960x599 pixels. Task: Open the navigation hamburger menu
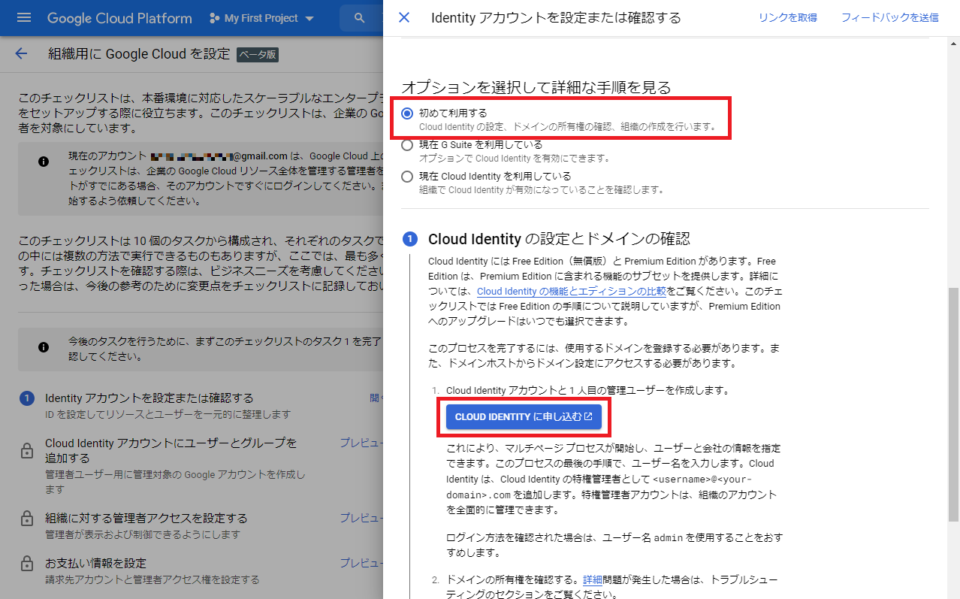coord(24,17)
